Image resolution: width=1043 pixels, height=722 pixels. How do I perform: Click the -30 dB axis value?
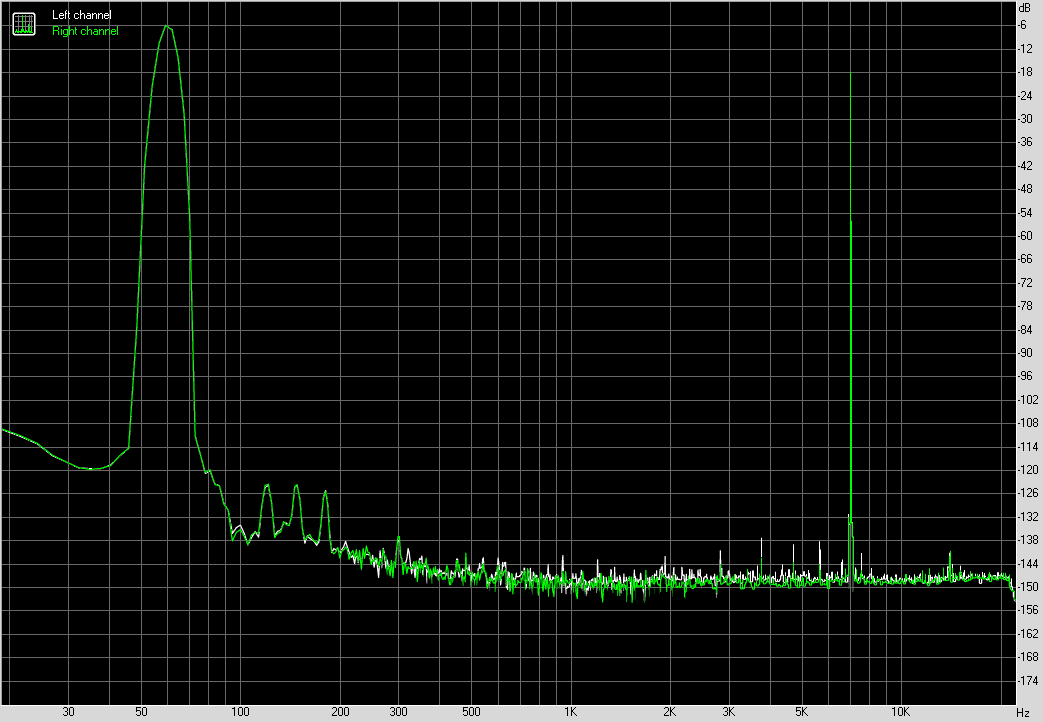click(1025, 118)
